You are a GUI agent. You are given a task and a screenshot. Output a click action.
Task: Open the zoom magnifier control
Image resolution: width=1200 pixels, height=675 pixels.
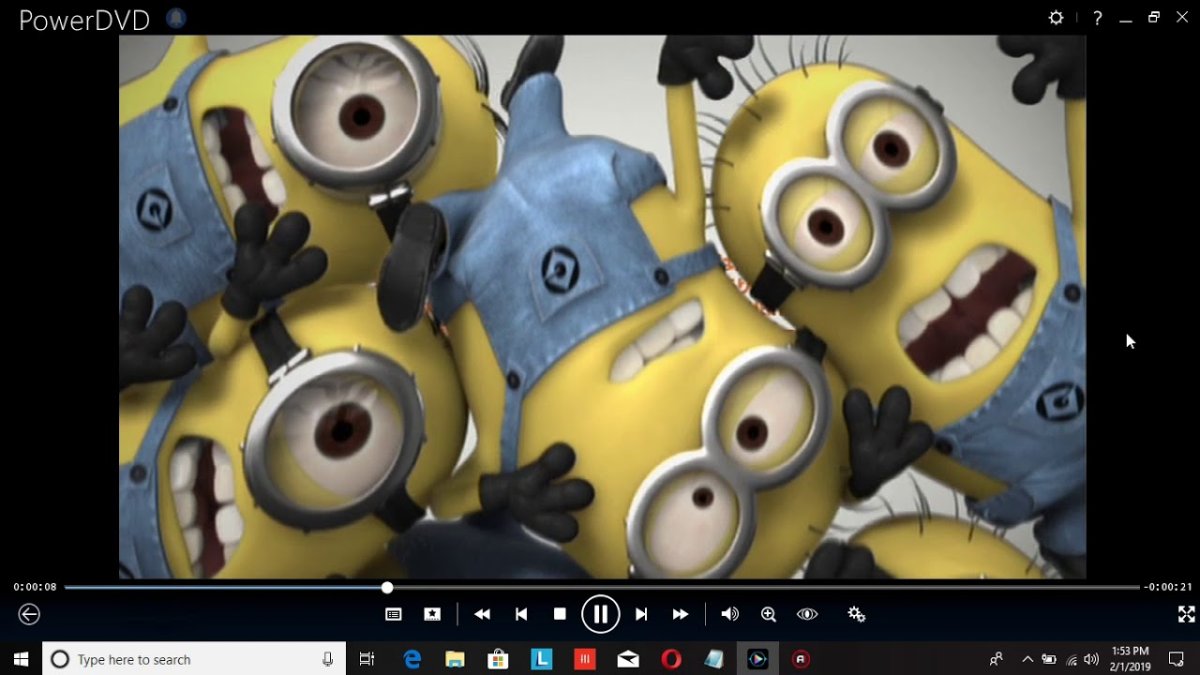pyautogui.click(x=768, y=614)
